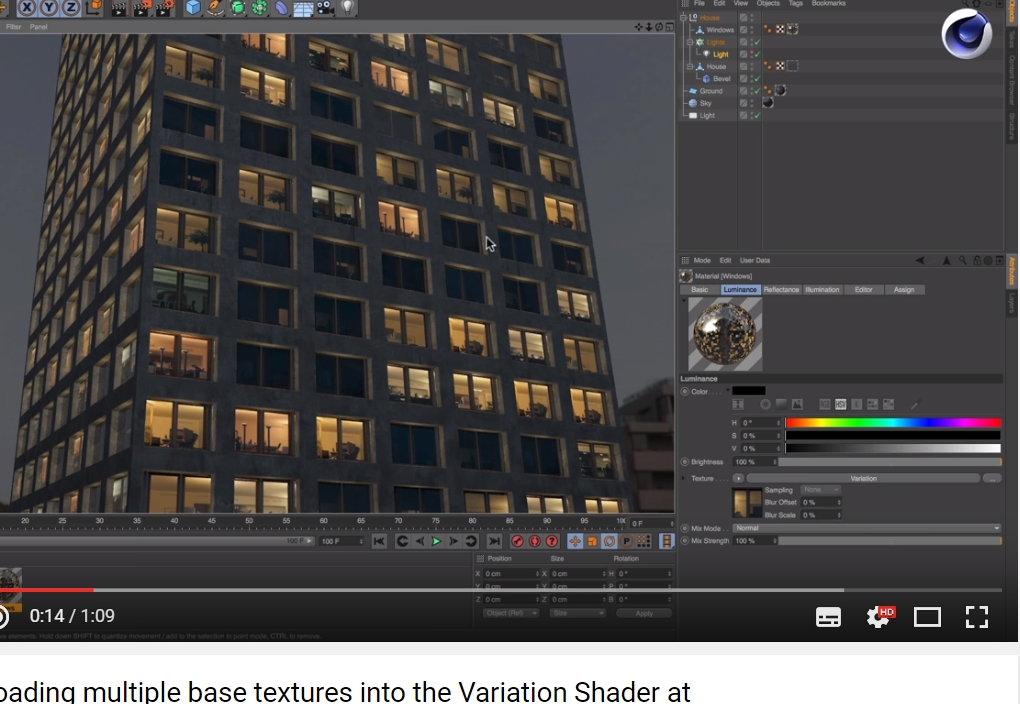
Task: Click on the Value gradient slider
Action: [x=892, y=448]
